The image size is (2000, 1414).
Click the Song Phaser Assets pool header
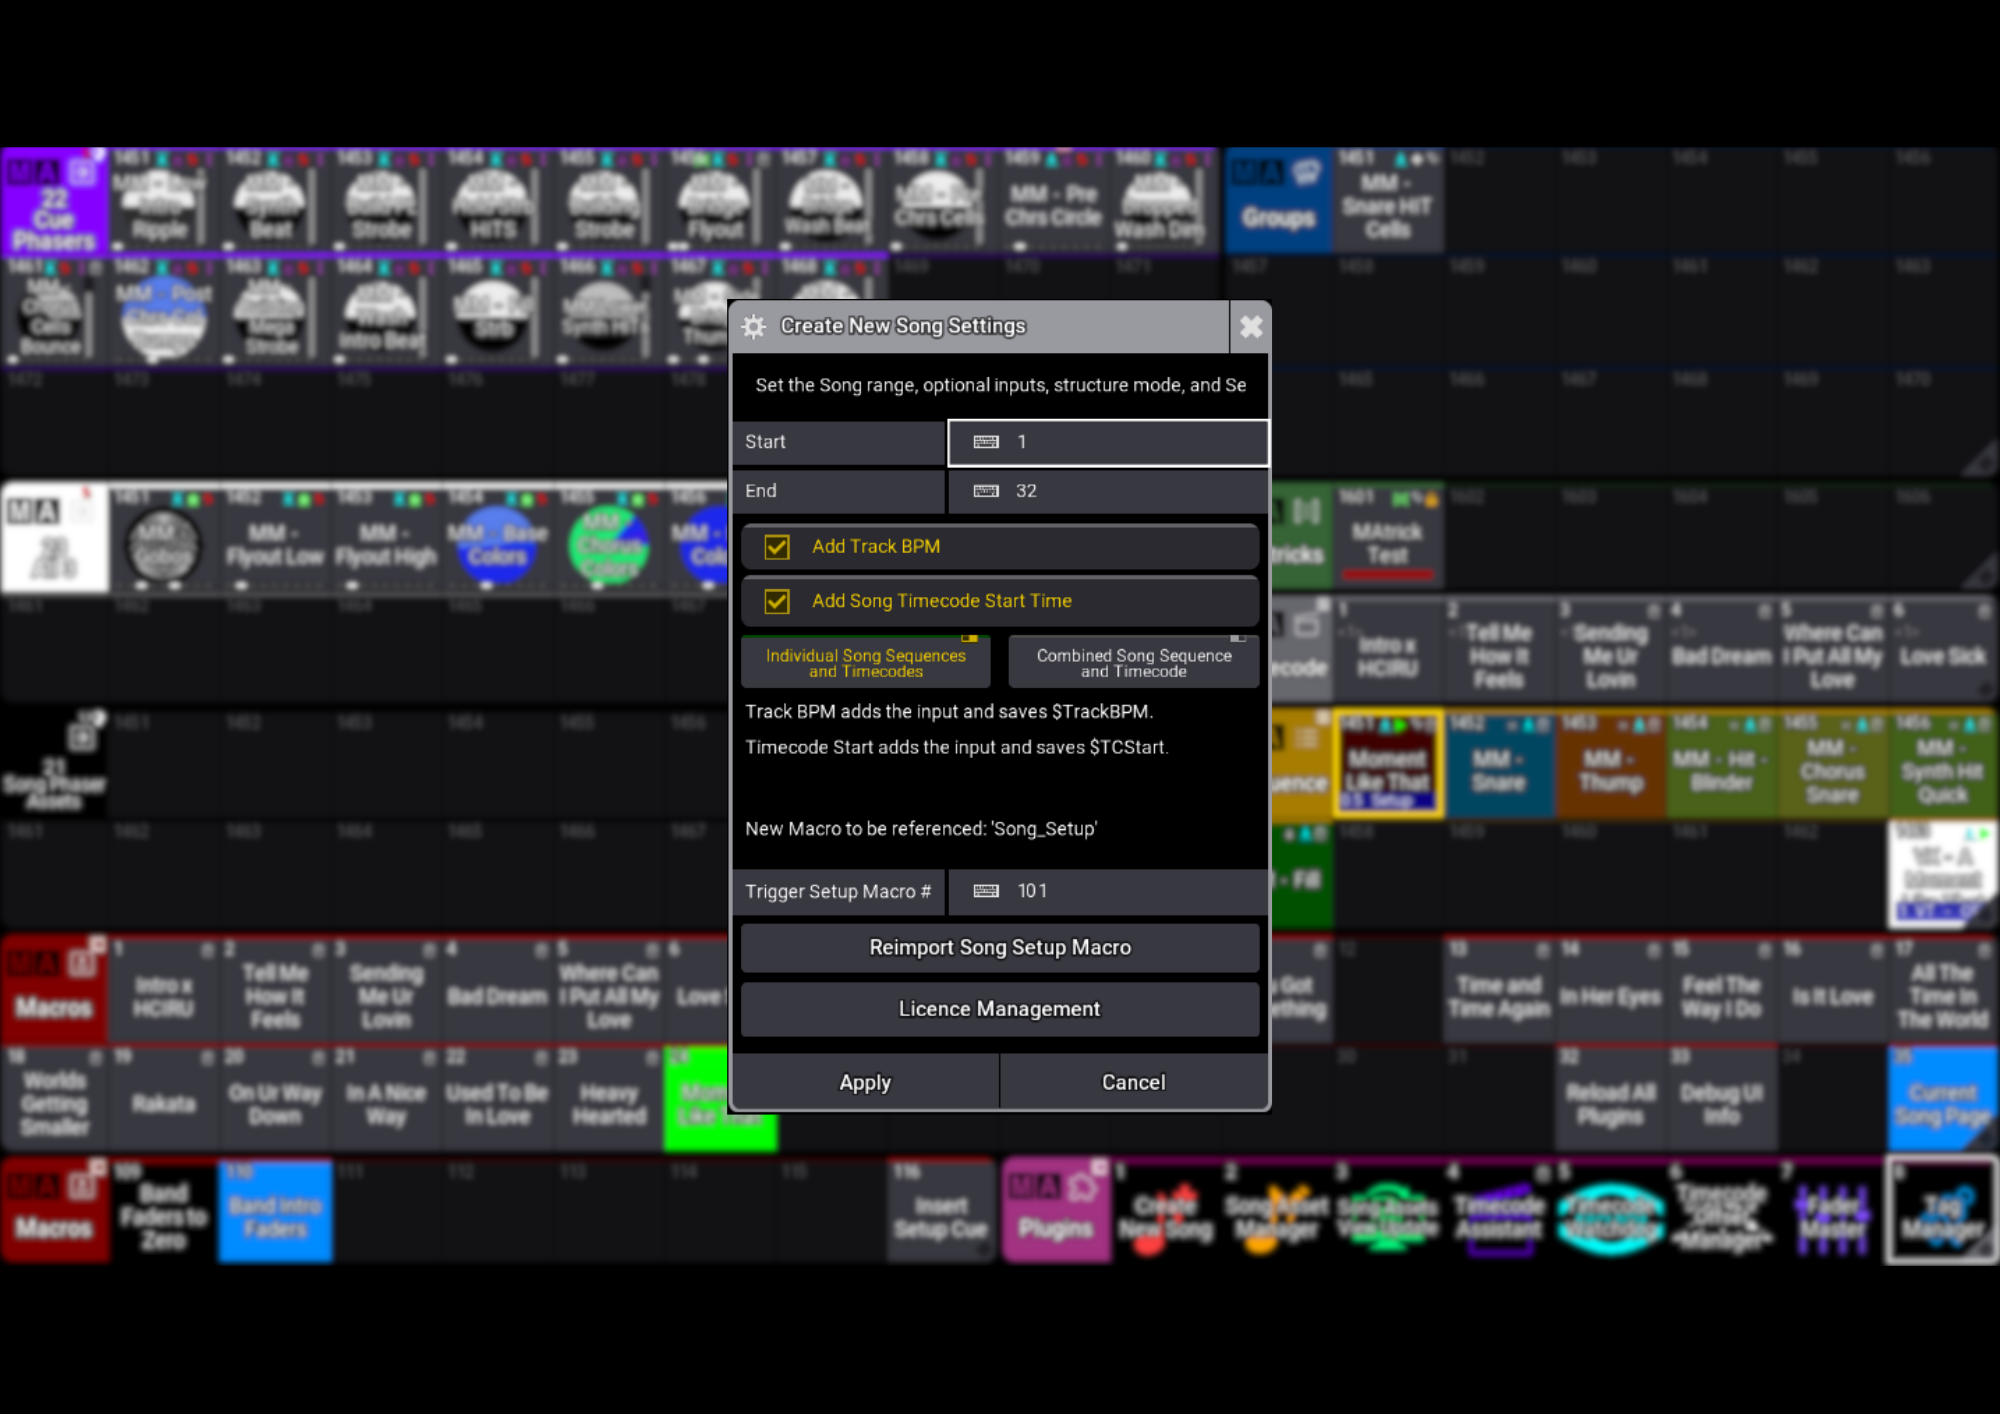(54, 764)
